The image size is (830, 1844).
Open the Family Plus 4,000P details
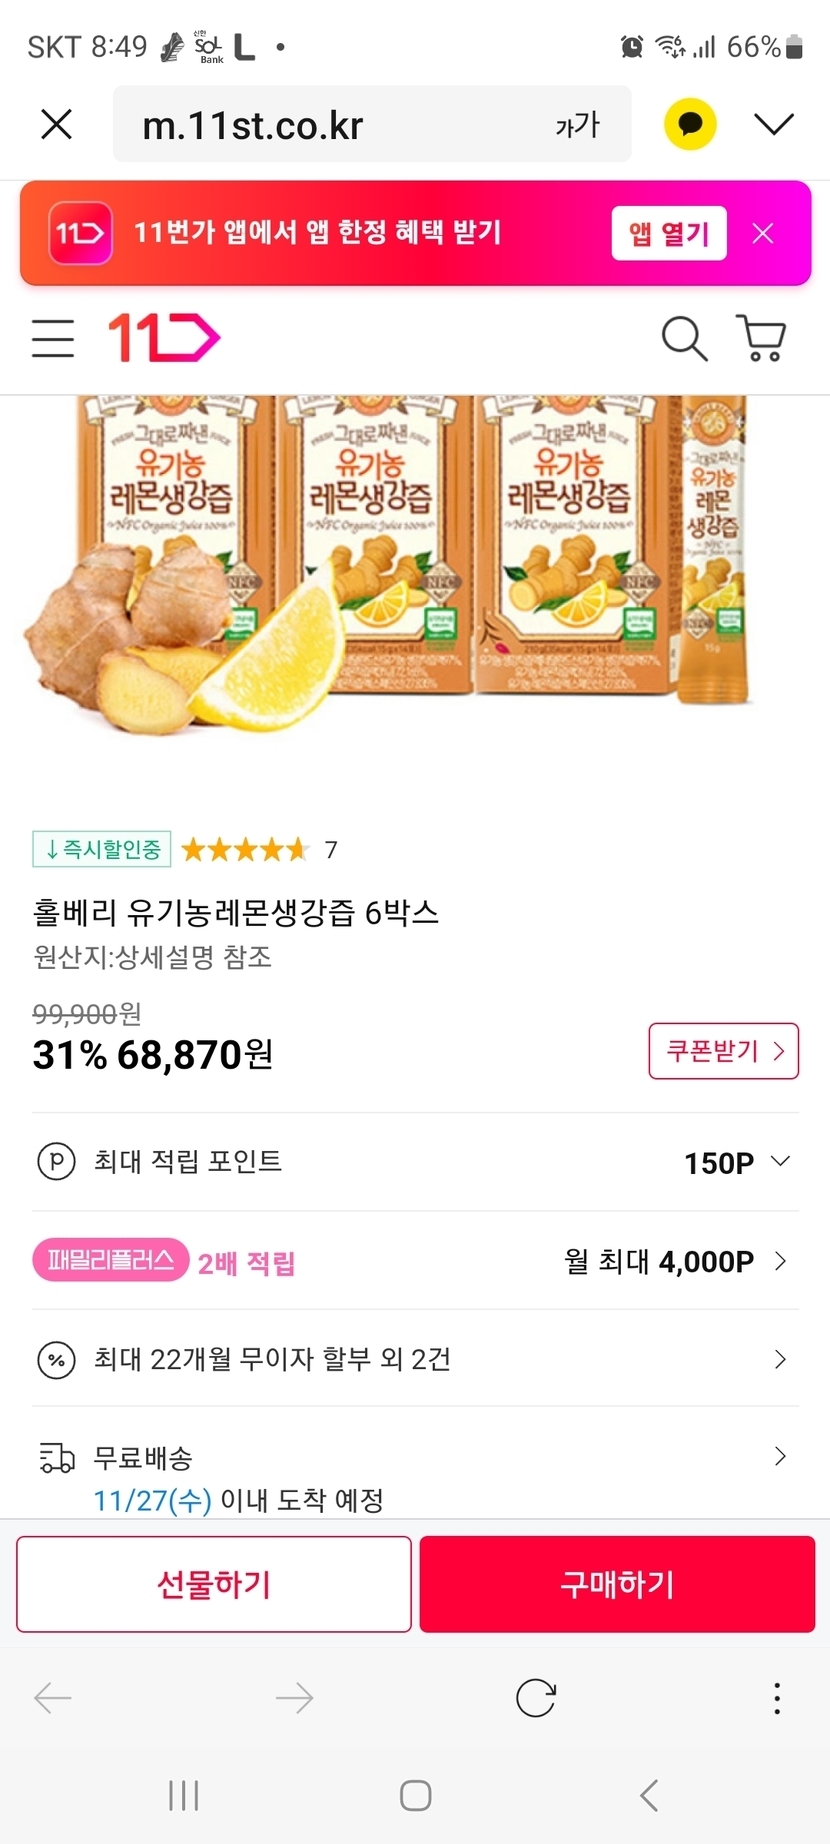pyautogui.click(x=780, y=1261)
